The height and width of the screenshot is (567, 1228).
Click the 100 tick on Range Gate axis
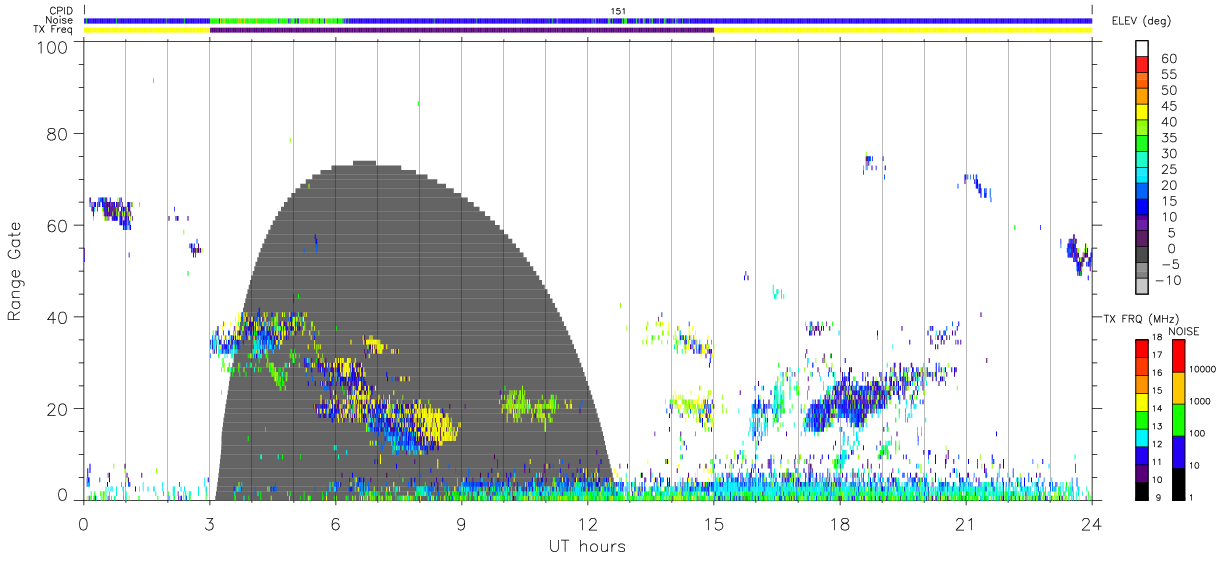pos(54,47)
